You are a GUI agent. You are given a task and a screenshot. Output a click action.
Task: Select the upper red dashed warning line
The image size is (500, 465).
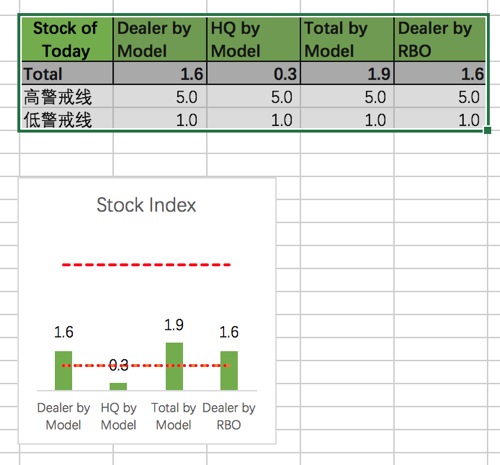coord(146,265)
